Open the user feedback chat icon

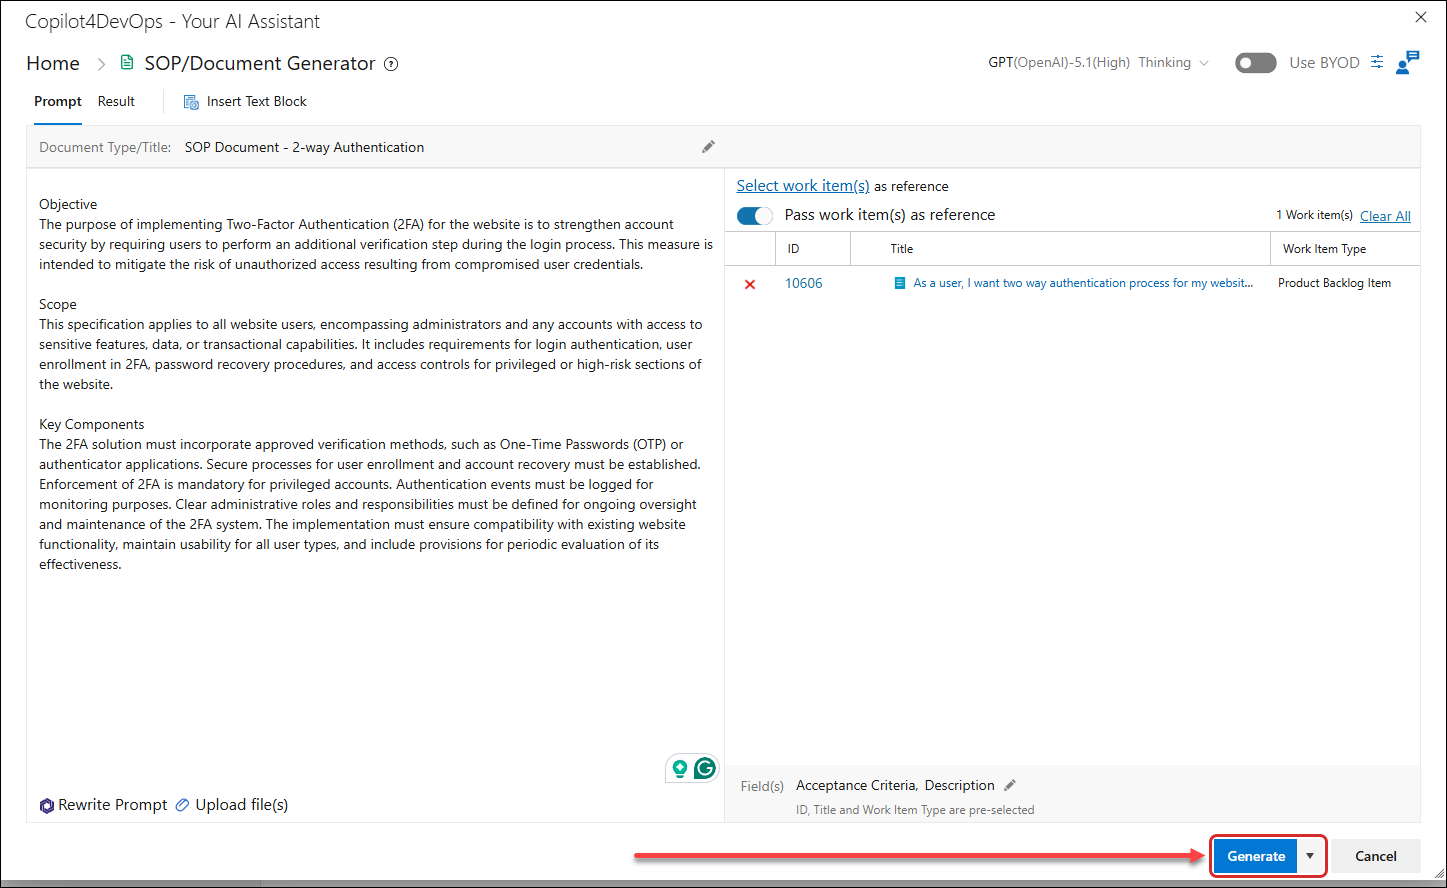1407,62
